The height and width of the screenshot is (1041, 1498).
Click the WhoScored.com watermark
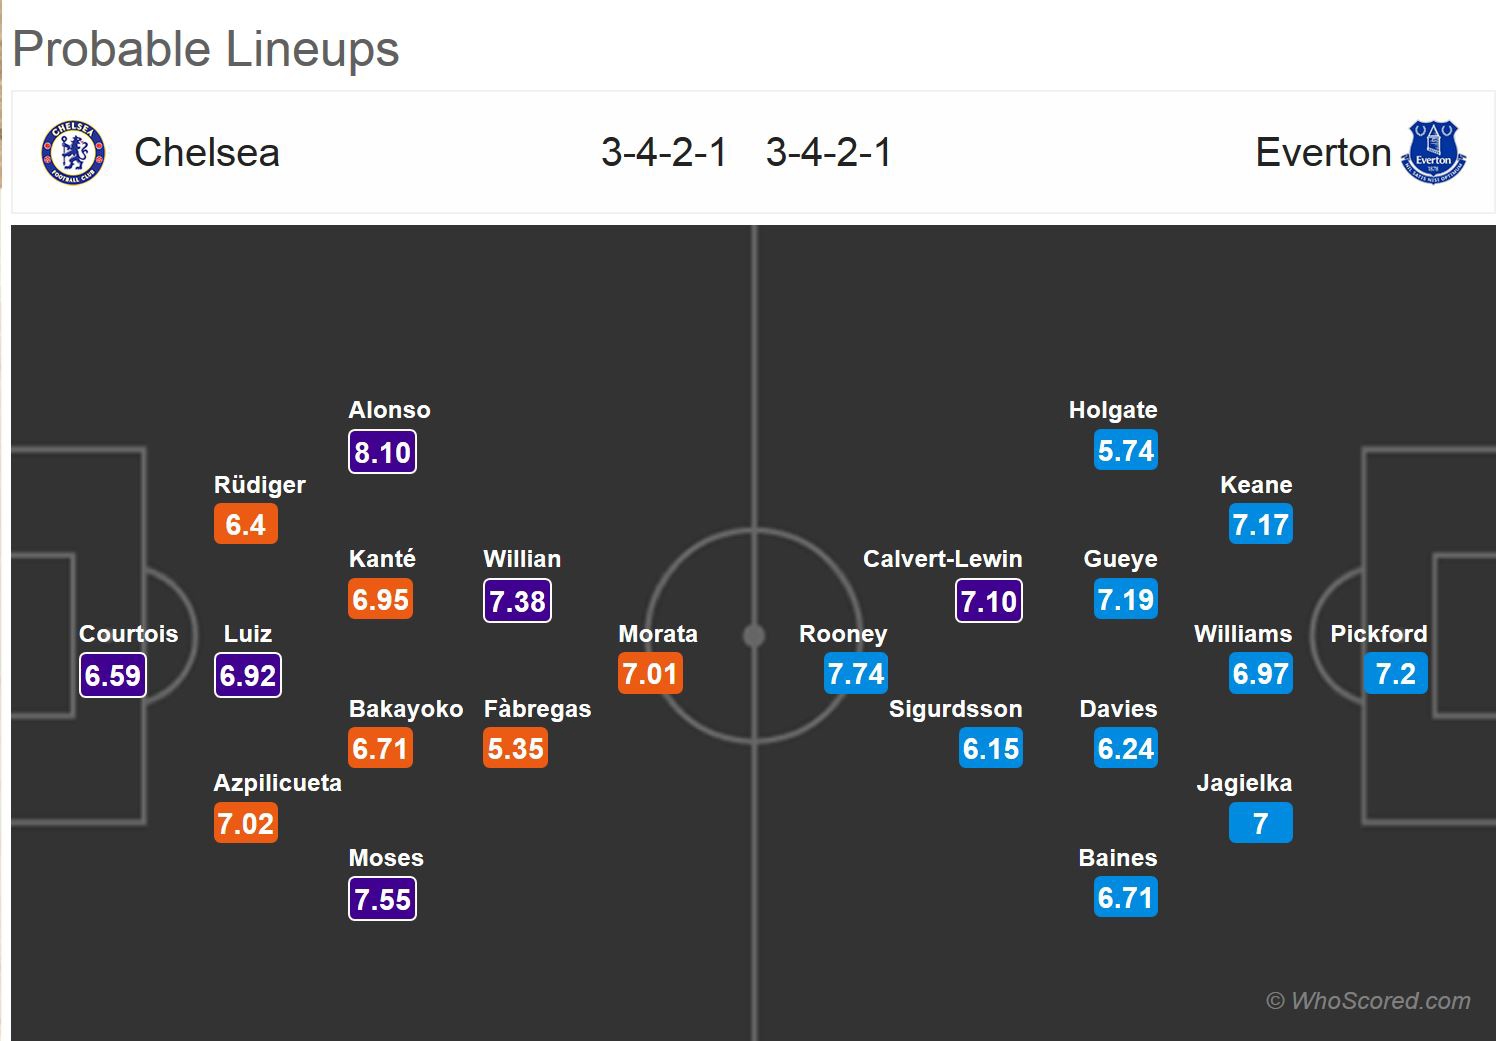coord(1368,1000)
